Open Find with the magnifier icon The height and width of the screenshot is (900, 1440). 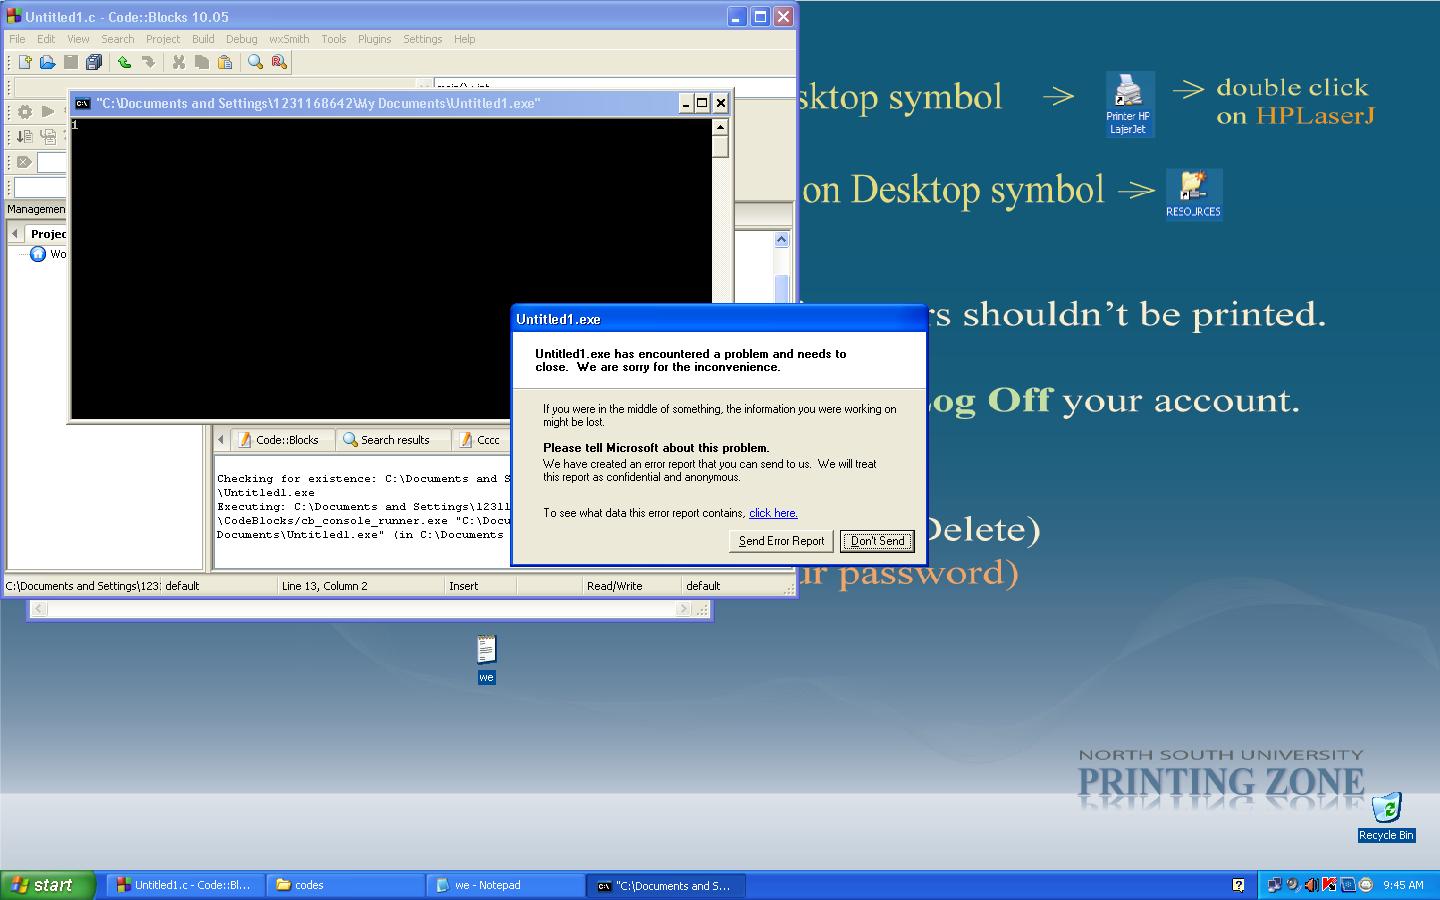pos(255,62)
